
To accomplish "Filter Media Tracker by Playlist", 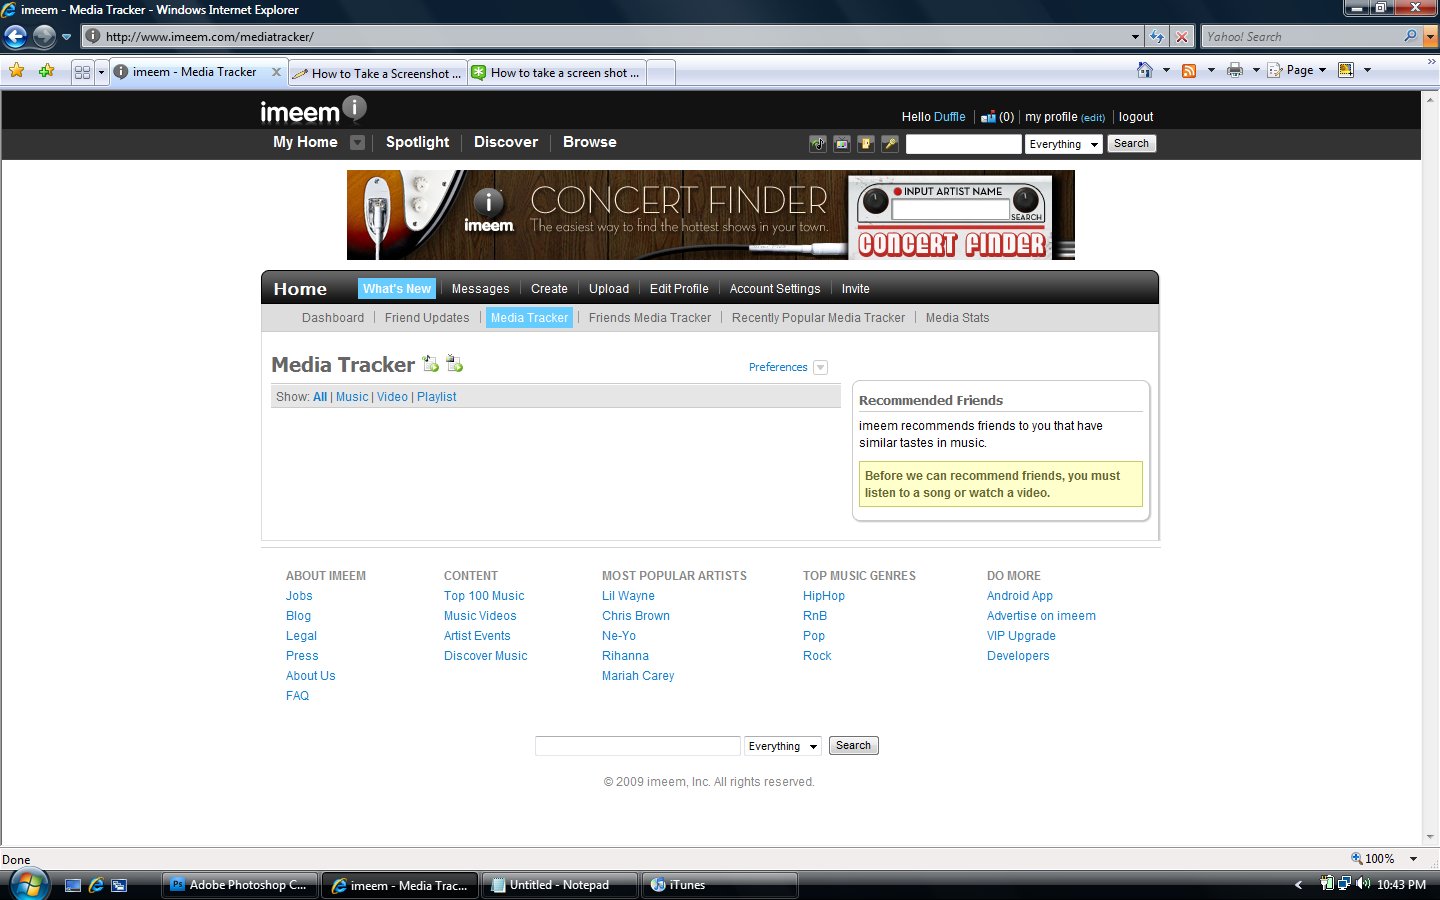I will [437, 397].
